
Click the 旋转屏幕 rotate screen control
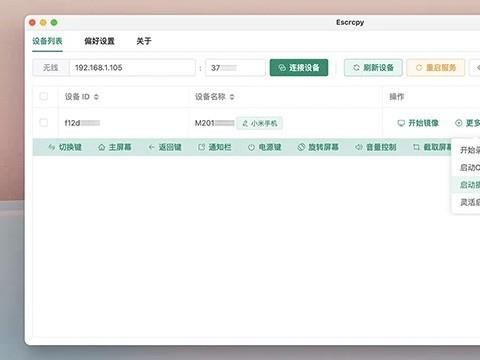(318, 147)
